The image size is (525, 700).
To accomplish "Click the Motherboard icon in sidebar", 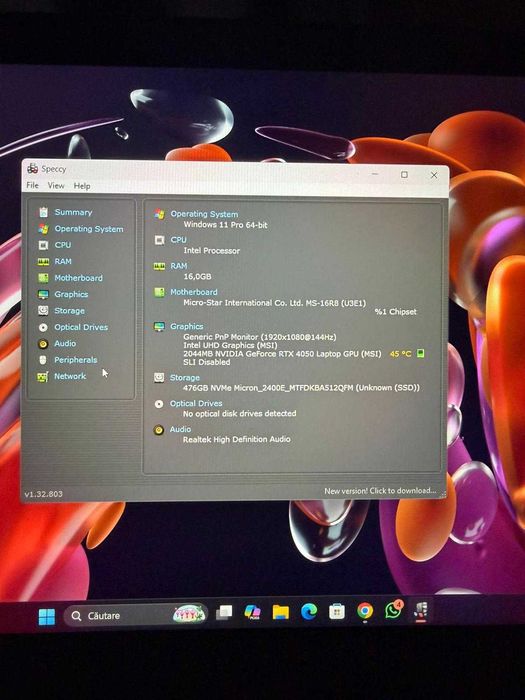I will pyautogui.click(x=43, y=278).
